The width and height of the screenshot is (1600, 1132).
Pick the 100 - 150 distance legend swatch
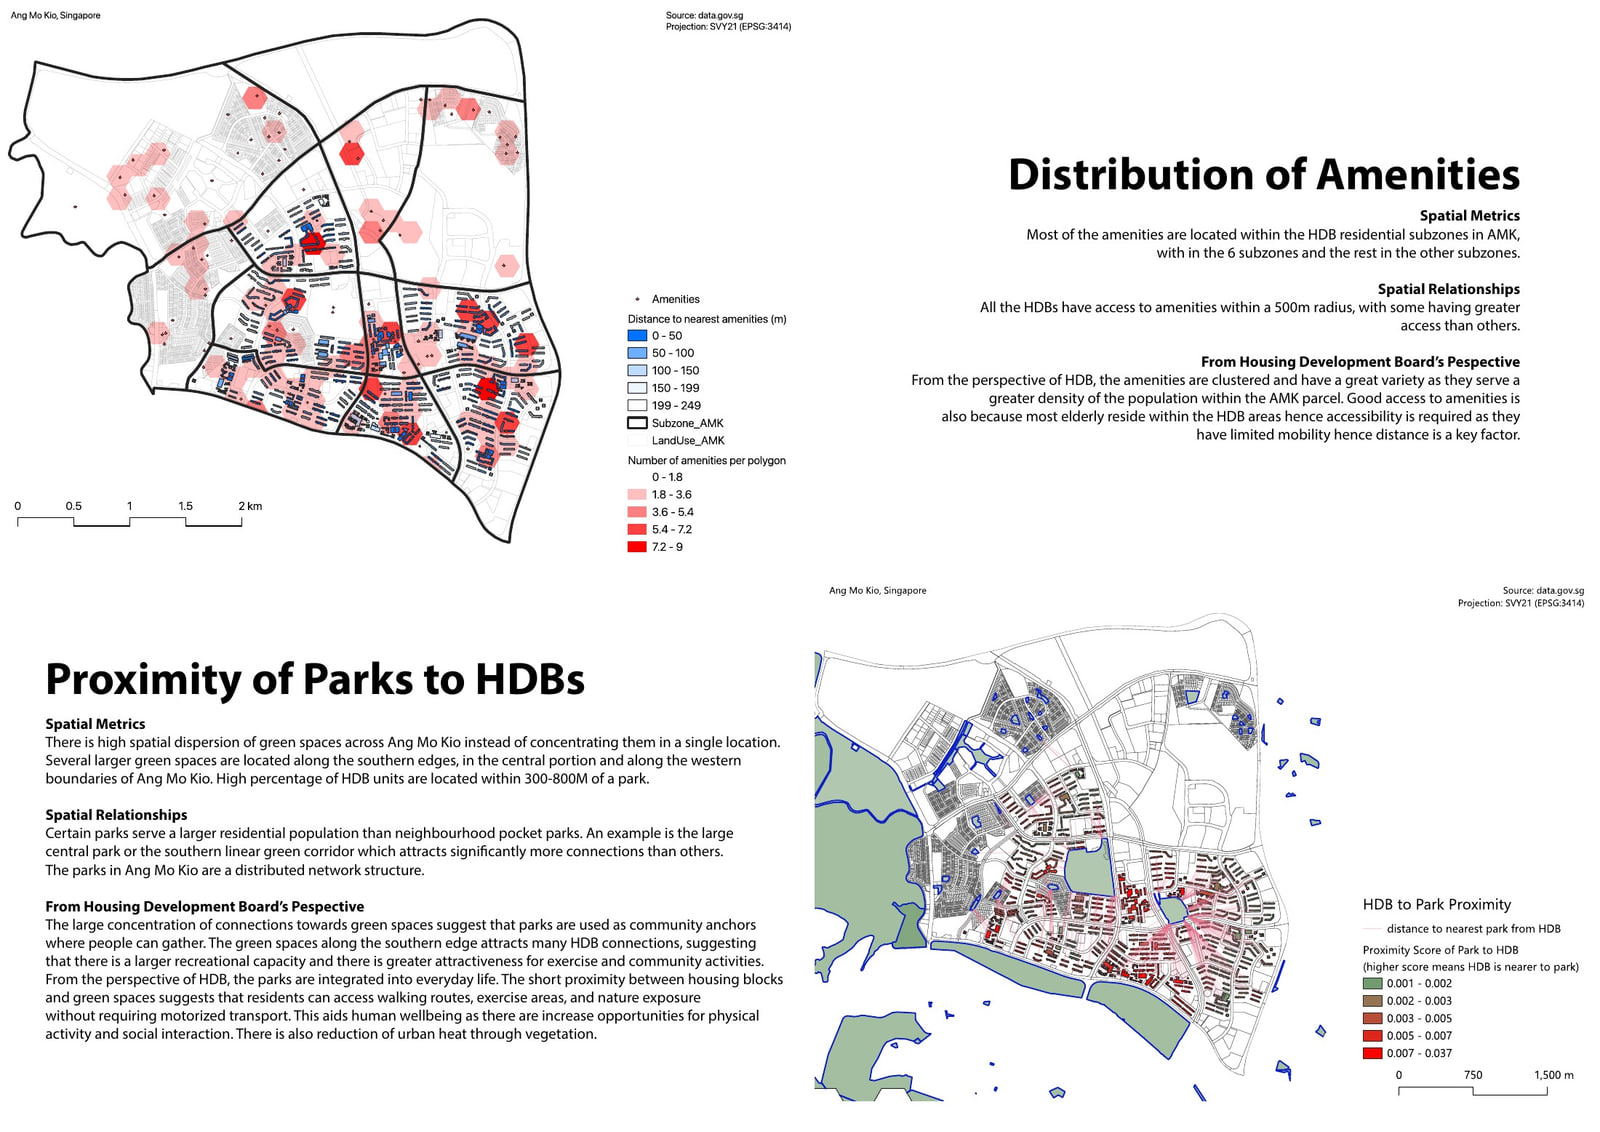pyautogui.click(x=637, y=371)
